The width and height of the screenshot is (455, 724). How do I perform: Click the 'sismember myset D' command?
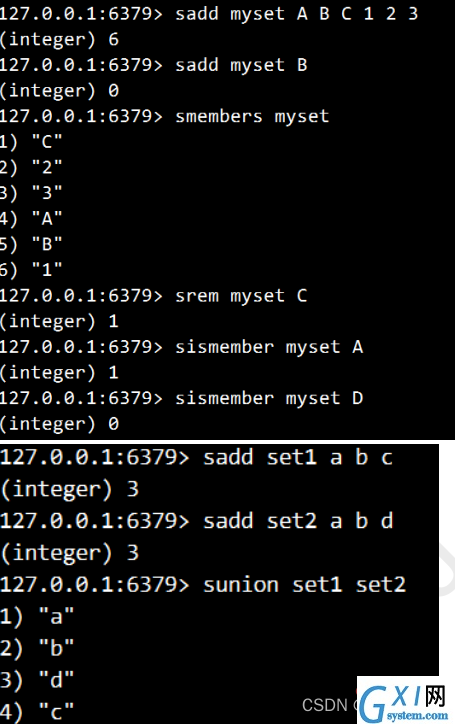[269, 398]
